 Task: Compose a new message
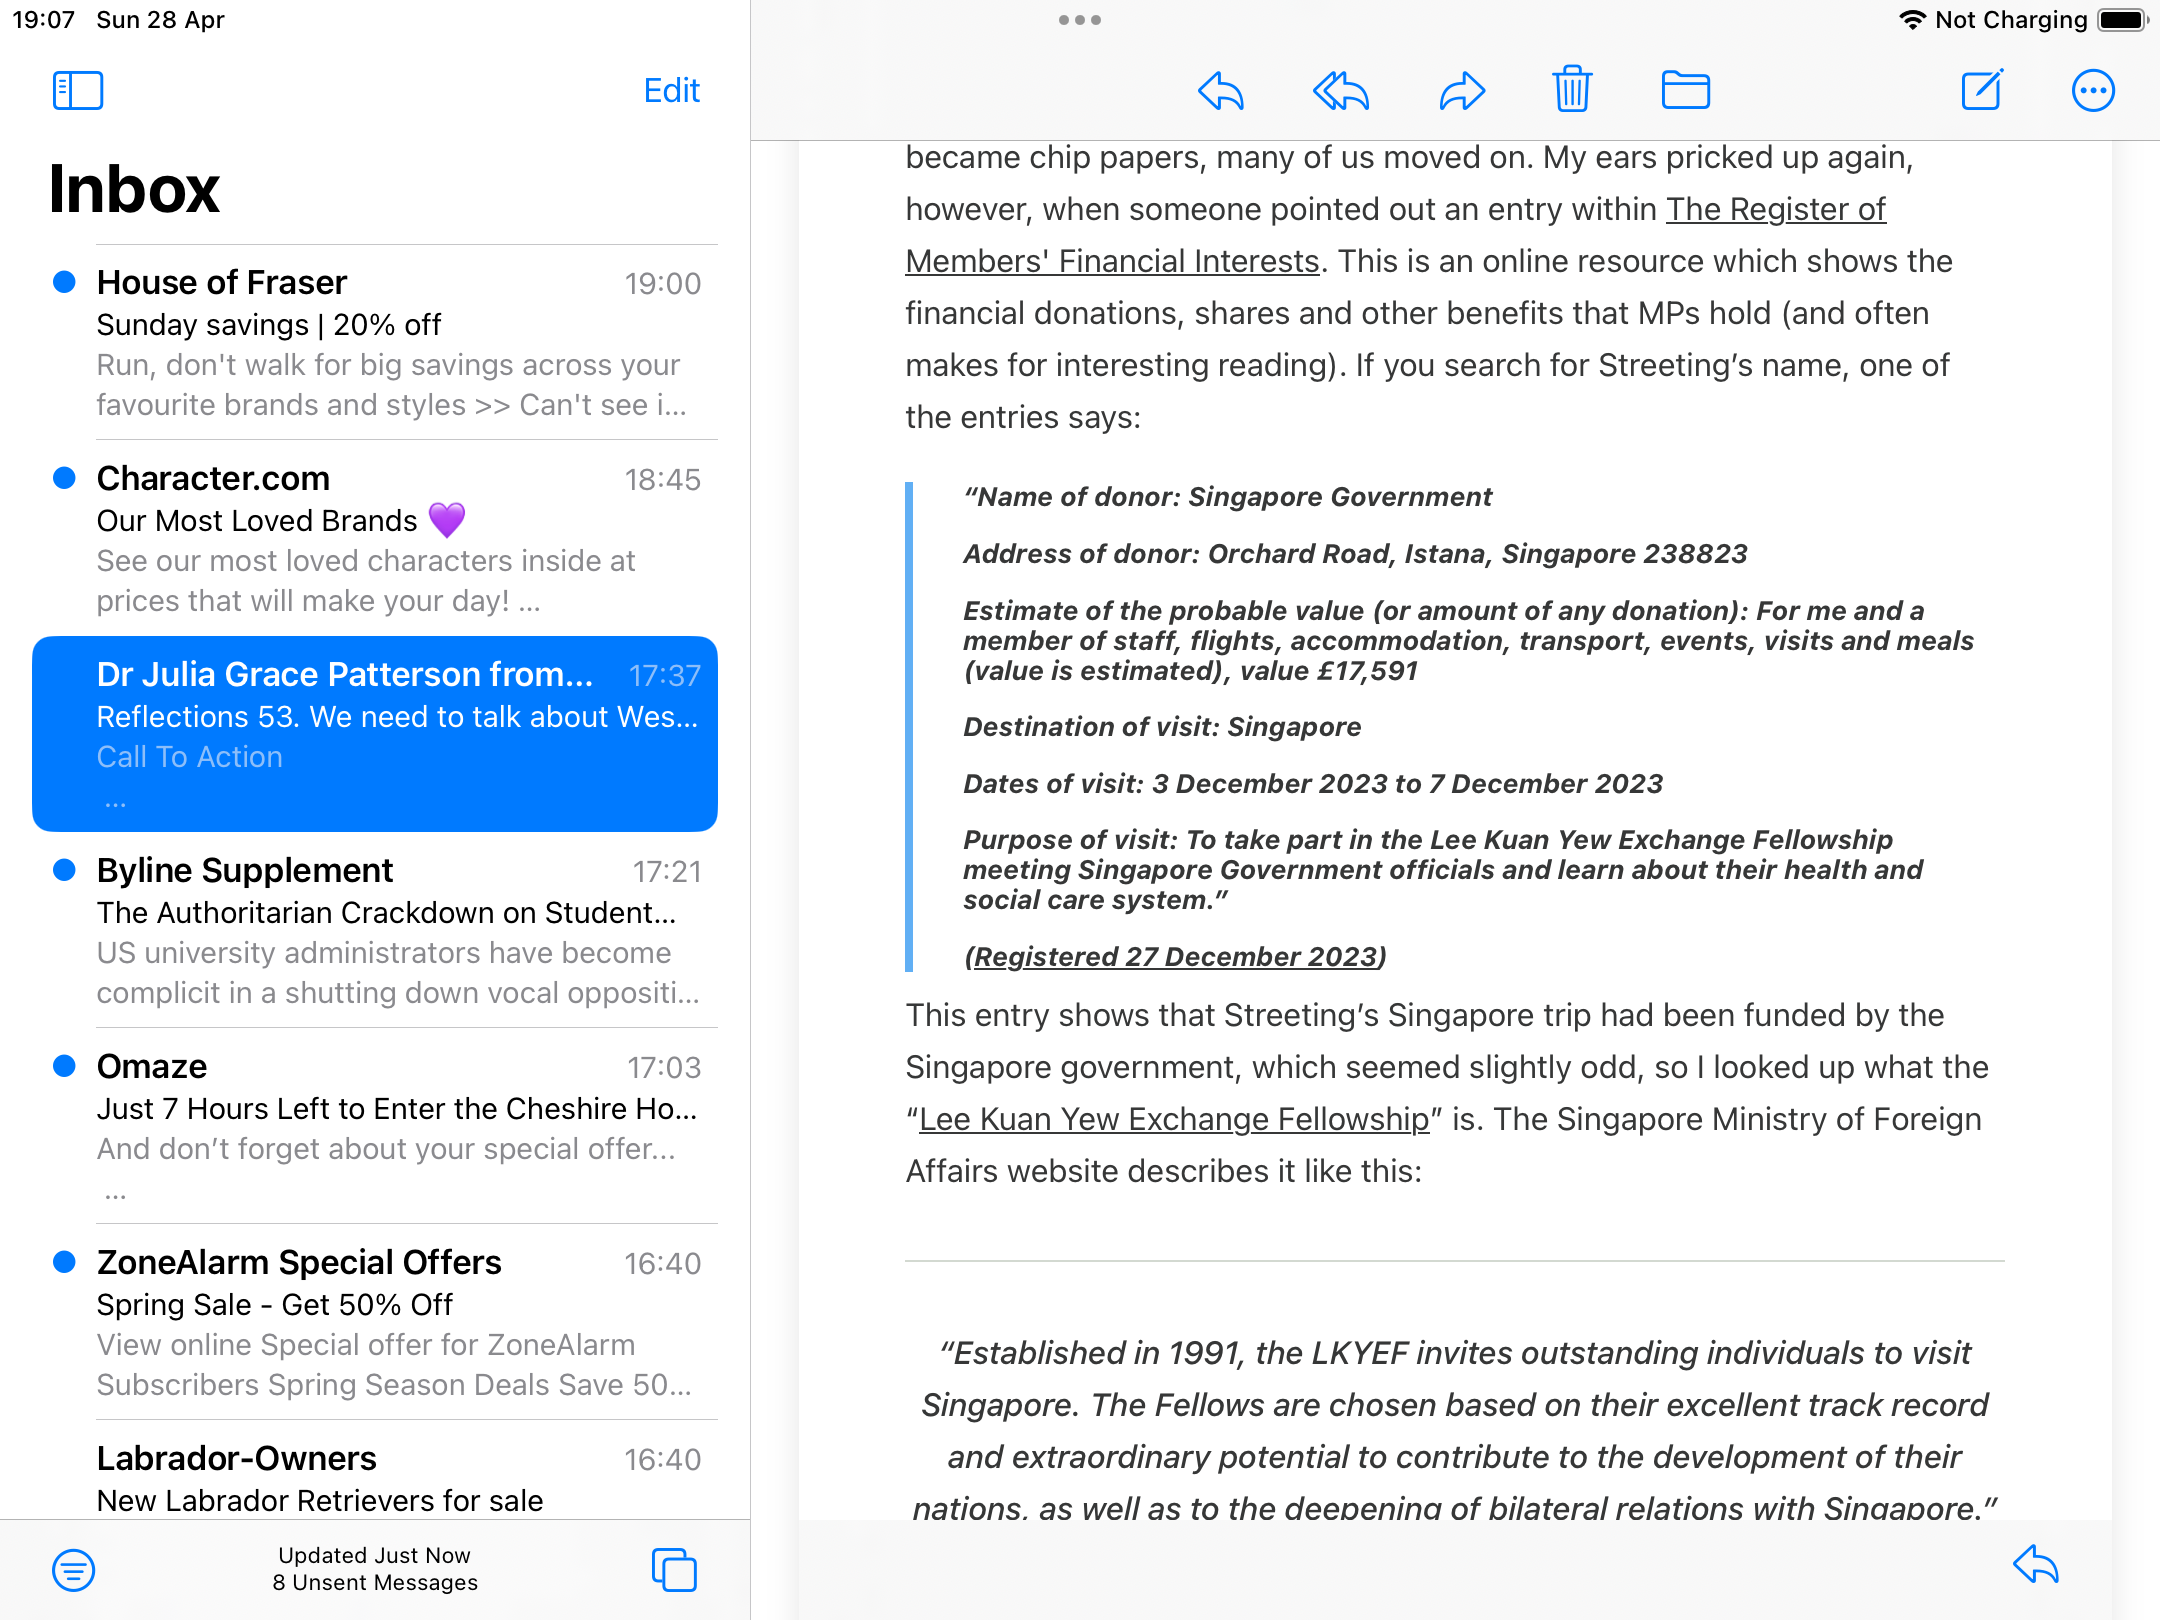(x=1981, y=90)
